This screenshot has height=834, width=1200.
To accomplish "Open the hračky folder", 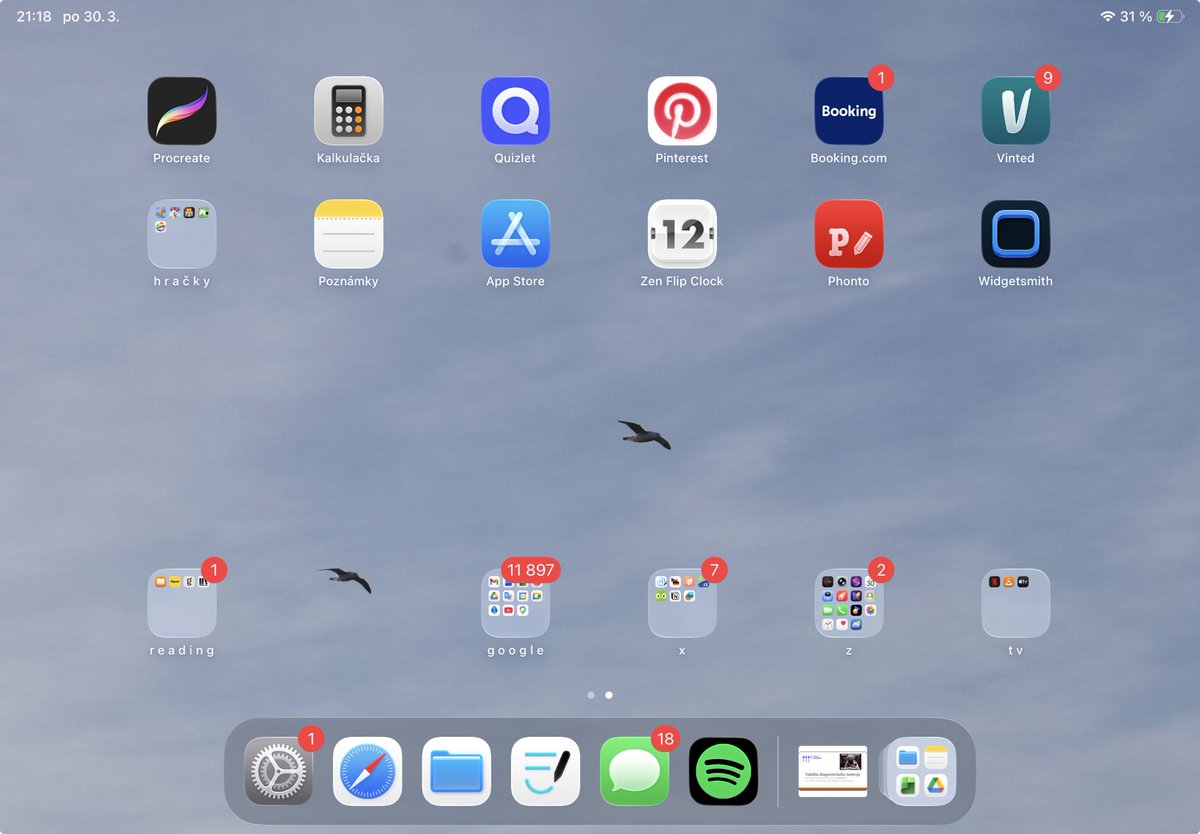I will point(182,234).
